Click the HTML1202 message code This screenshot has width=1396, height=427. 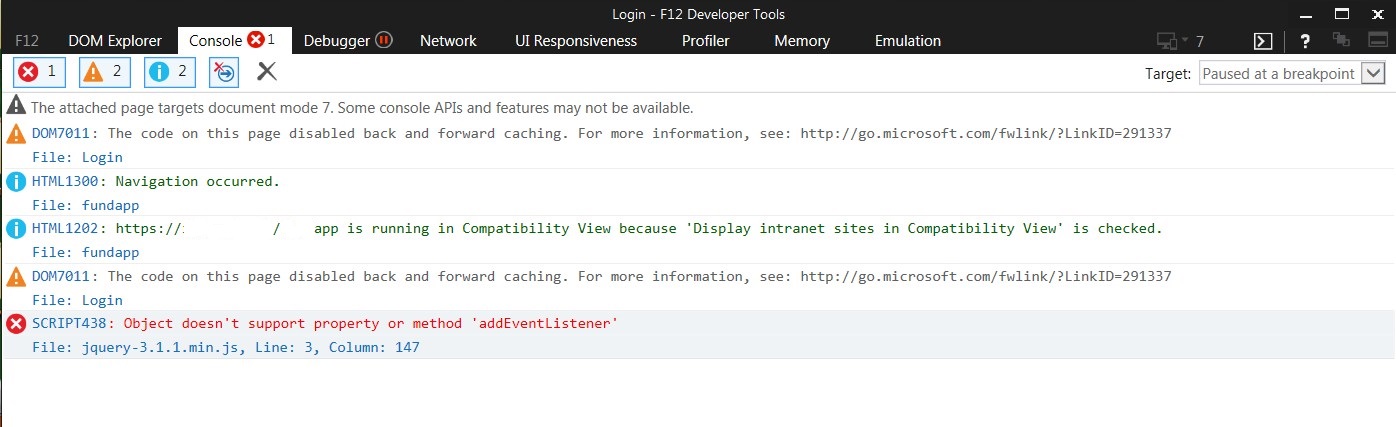[x=66, y=228]
